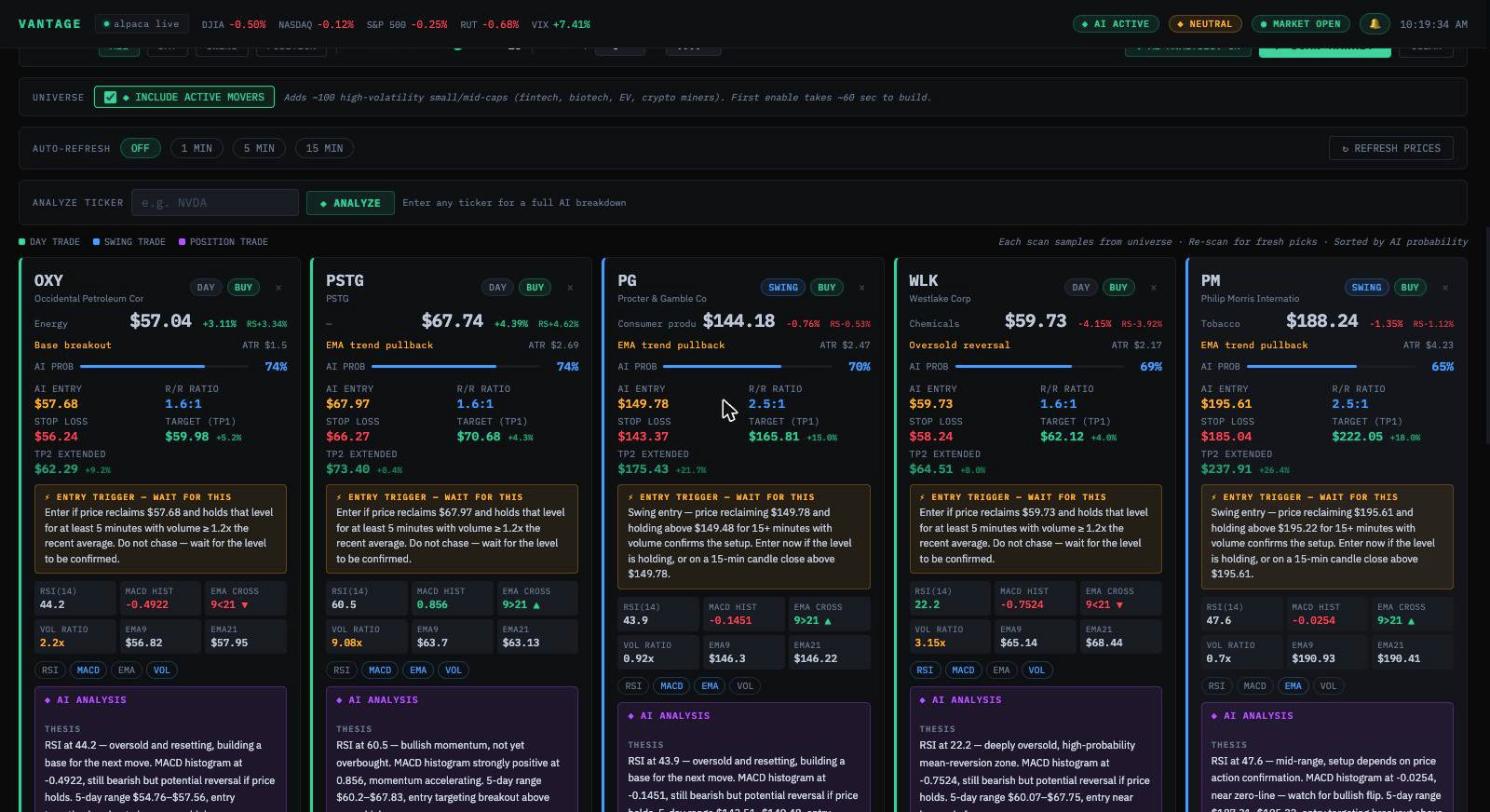Viewport: 1490px width, 812px height.
Task: Click the Refresh Prices button
Action: pos(1391,148)
